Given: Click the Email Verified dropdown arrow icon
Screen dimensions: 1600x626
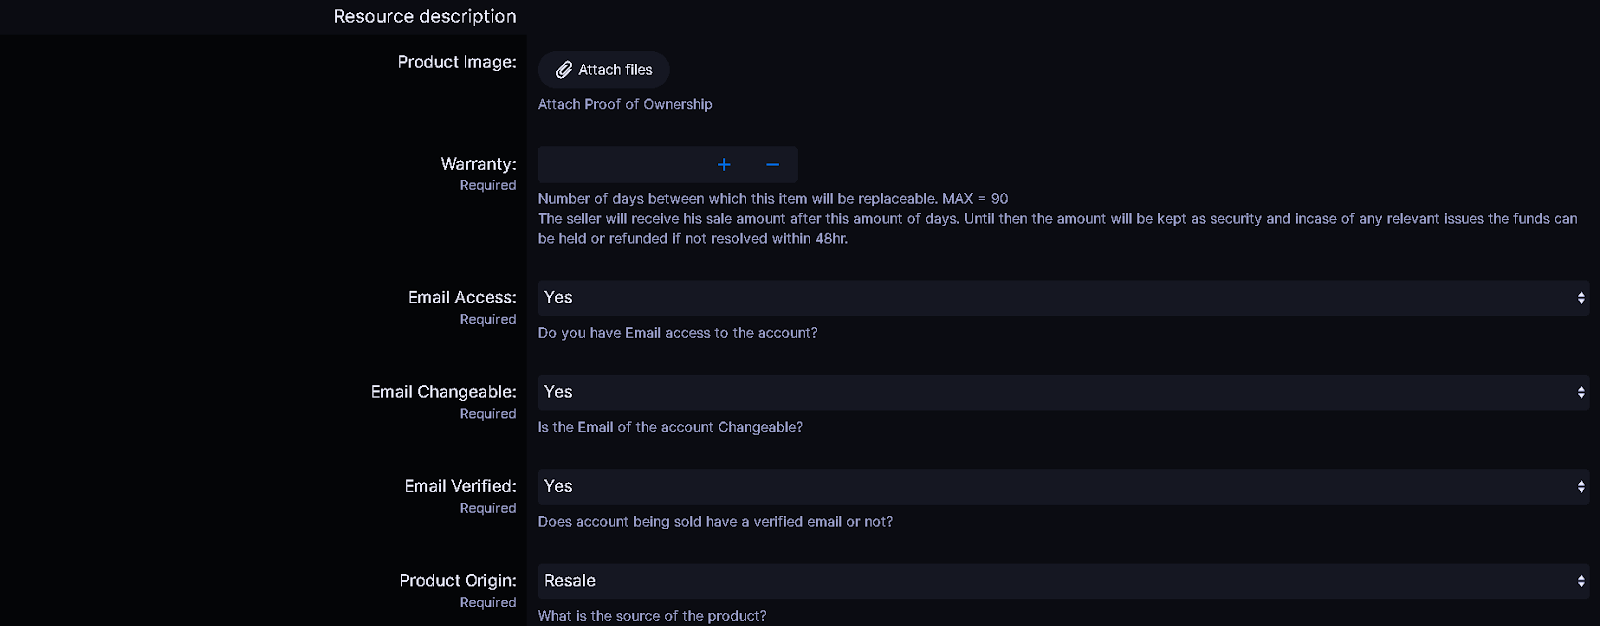Looking at the screenshot, I should 1581,487.
